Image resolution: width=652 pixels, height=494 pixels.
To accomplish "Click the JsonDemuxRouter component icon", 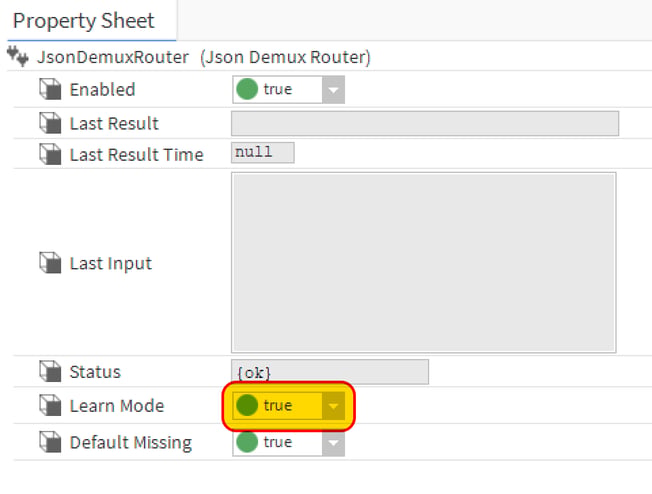I will coord(18,56).
